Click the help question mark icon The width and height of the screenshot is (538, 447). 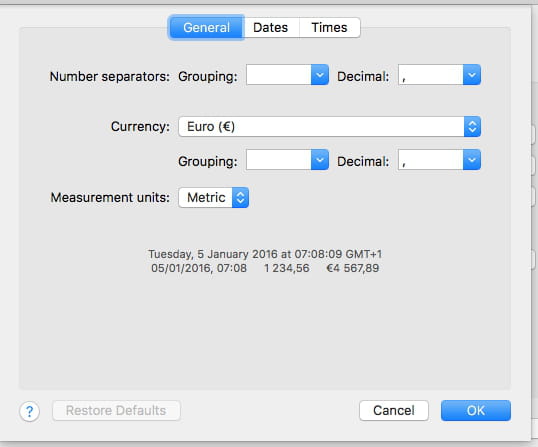30,411
